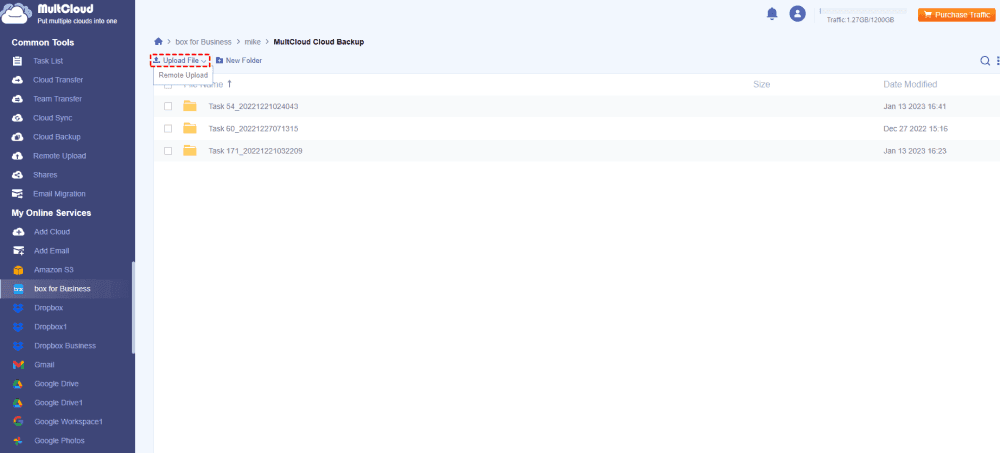
Task: Click folder icon of Task 171 row
Action: click(x=189, y=151)
